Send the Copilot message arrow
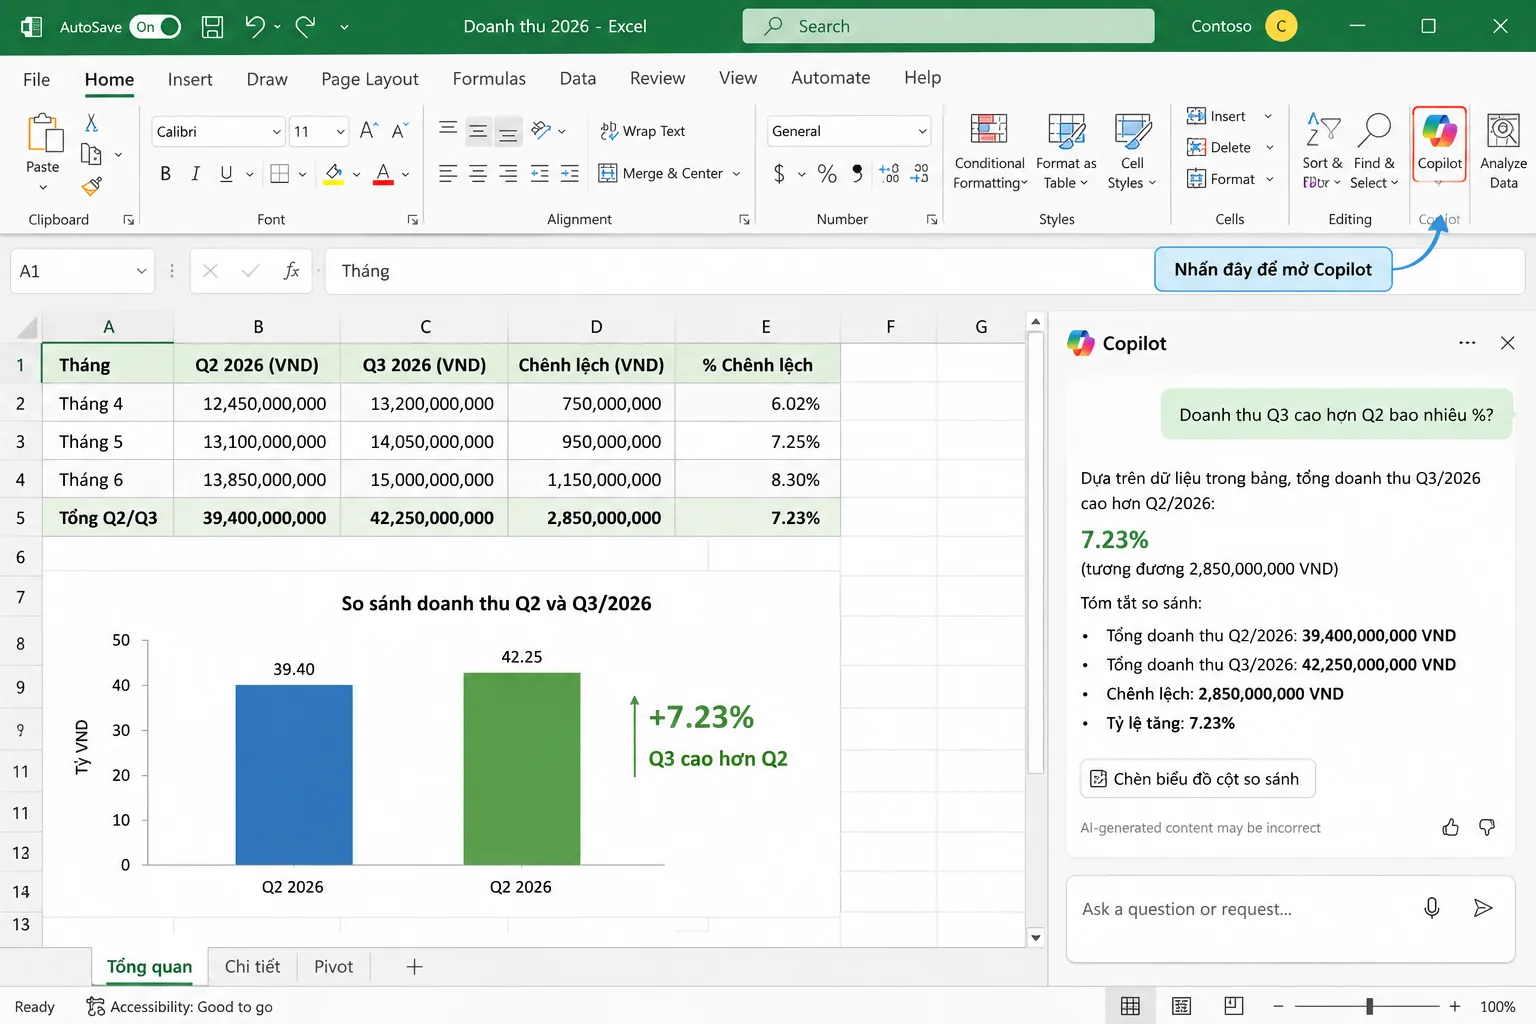The image size is (1536, 1024). coord(1483,907)
